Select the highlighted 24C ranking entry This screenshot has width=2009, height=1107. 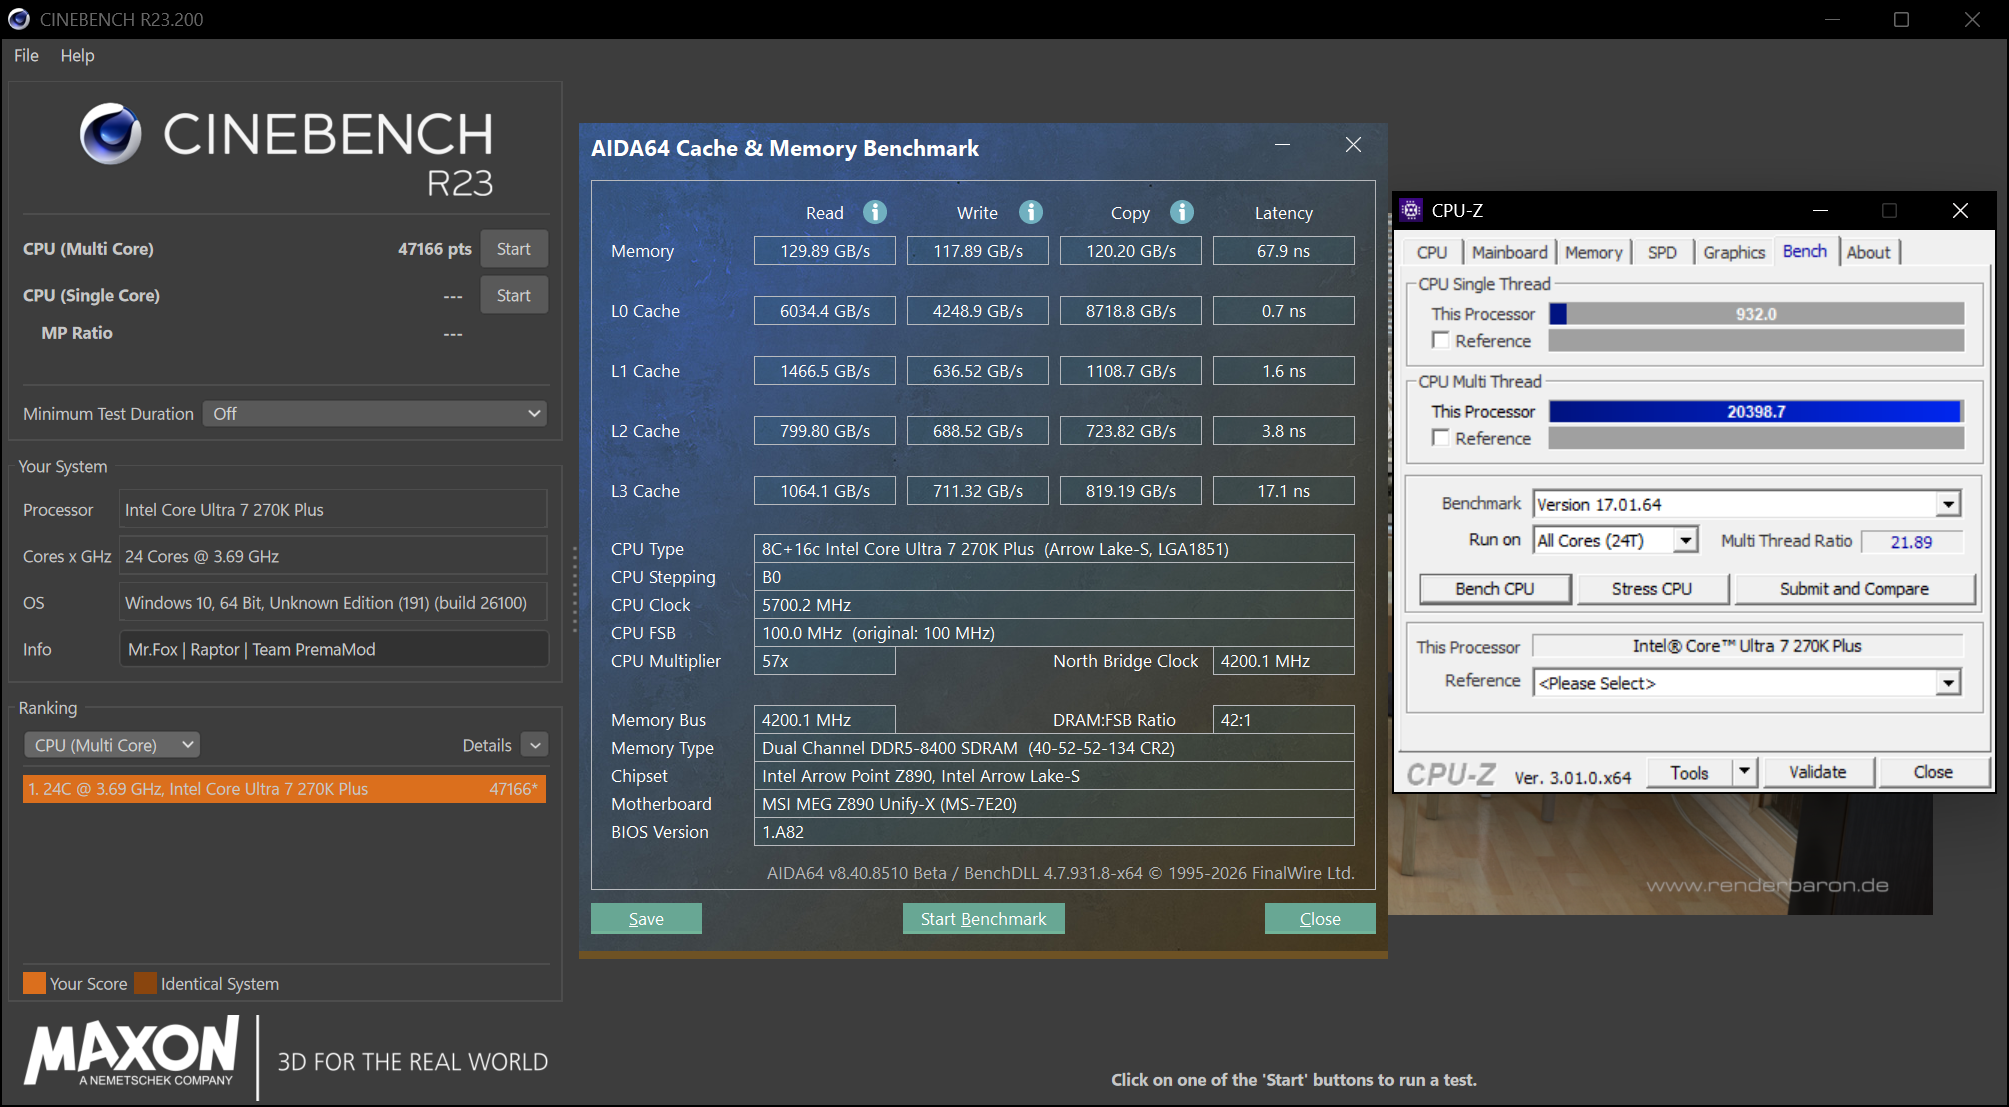coord(284,789)
